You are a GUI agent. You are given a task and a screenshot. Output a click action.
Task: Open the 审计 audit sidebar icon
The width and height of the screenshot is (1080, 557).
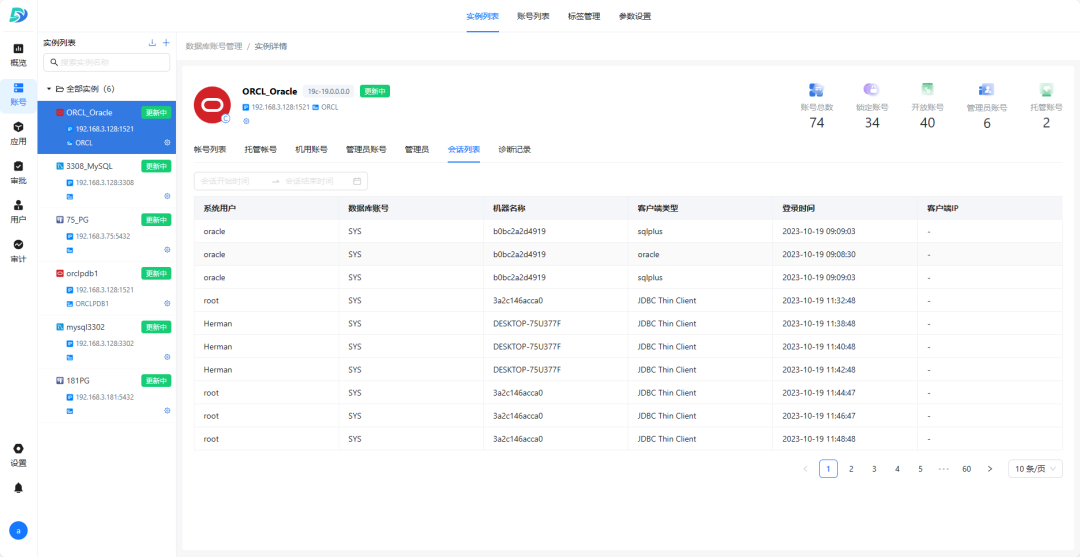[x=19, y=251]
